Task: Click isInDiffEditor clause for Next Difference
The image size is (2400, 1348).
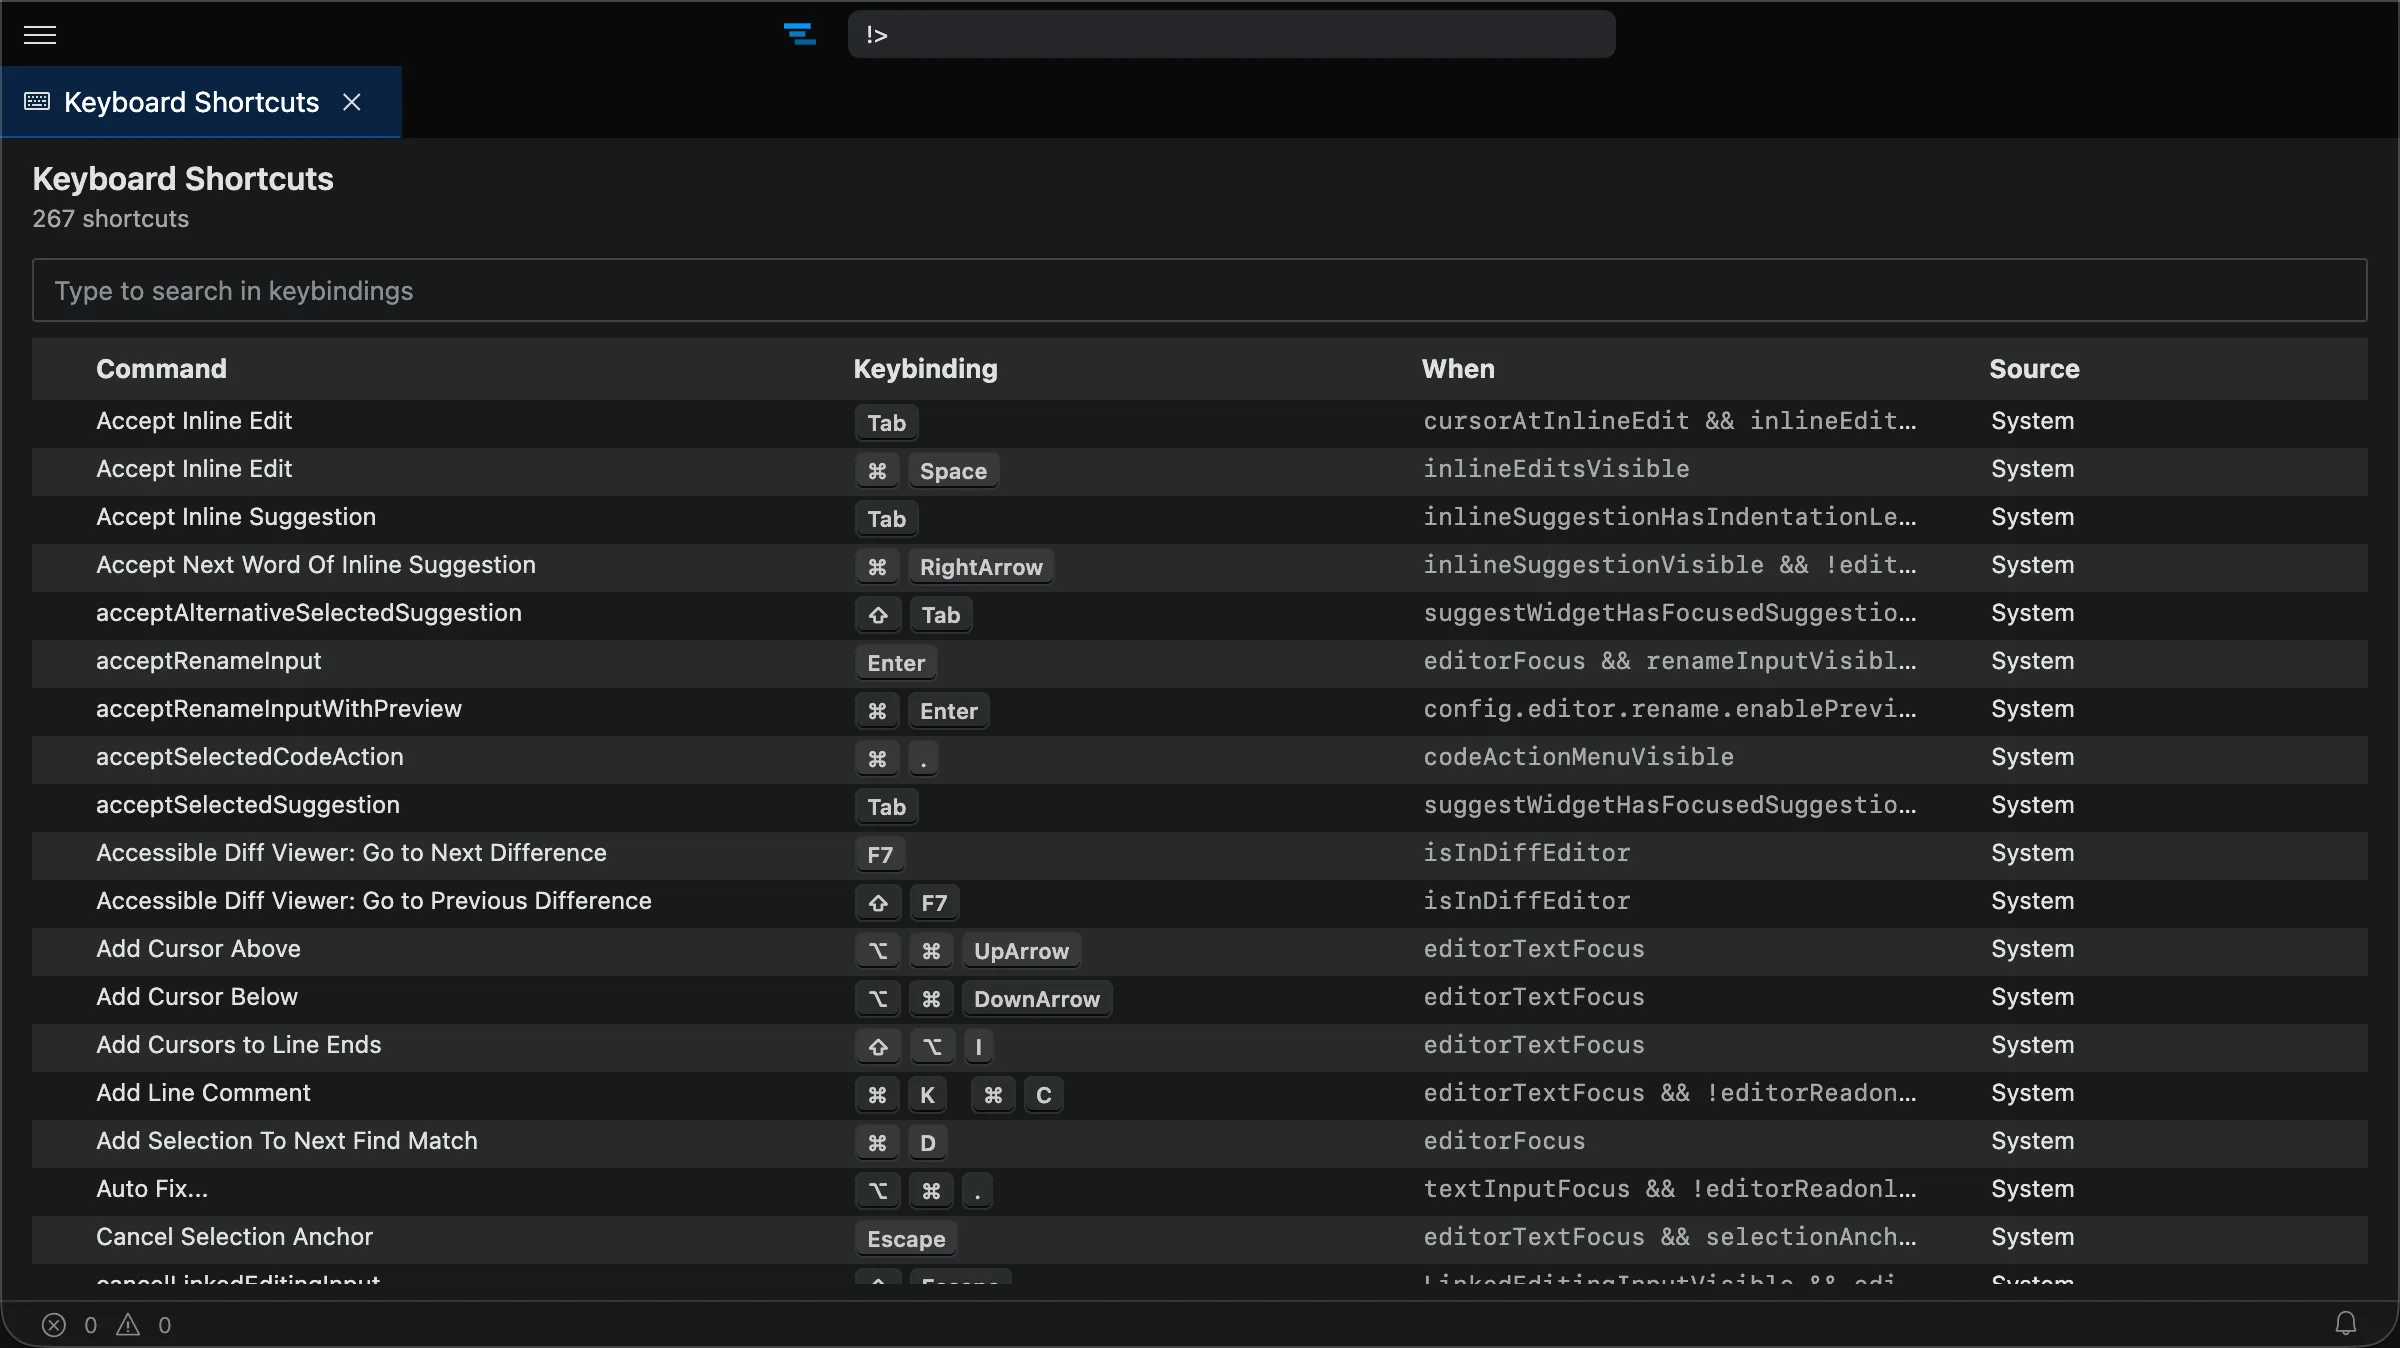Action: 1526,853
